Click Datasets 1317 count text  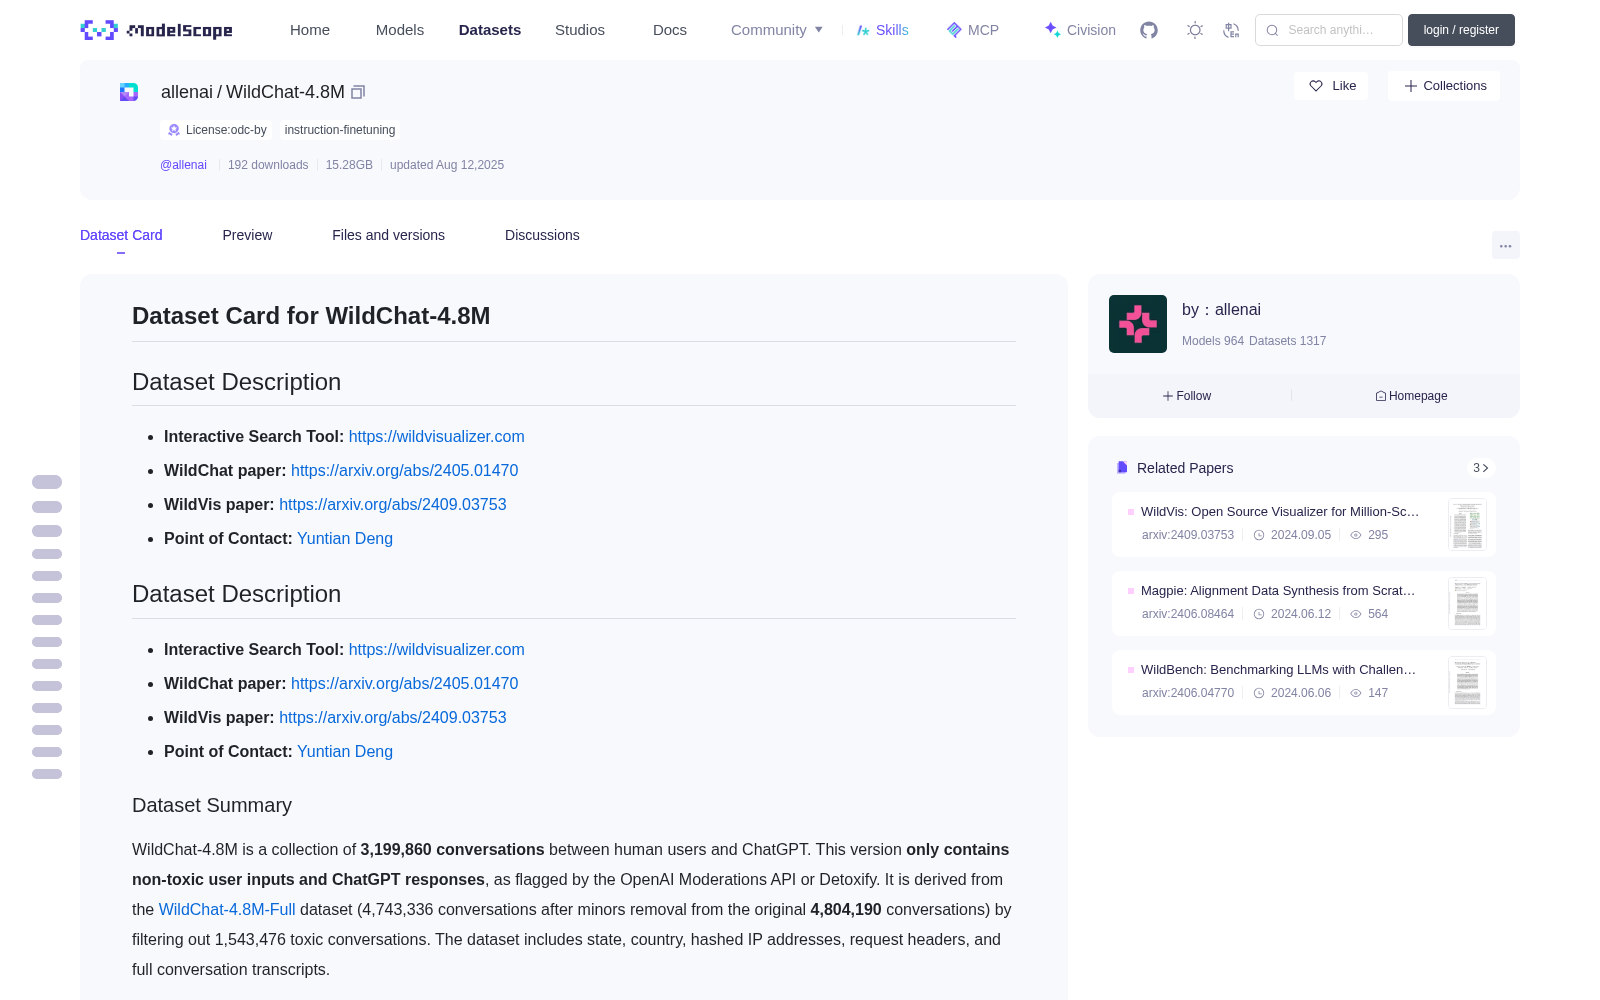[x=1288, y=341]
